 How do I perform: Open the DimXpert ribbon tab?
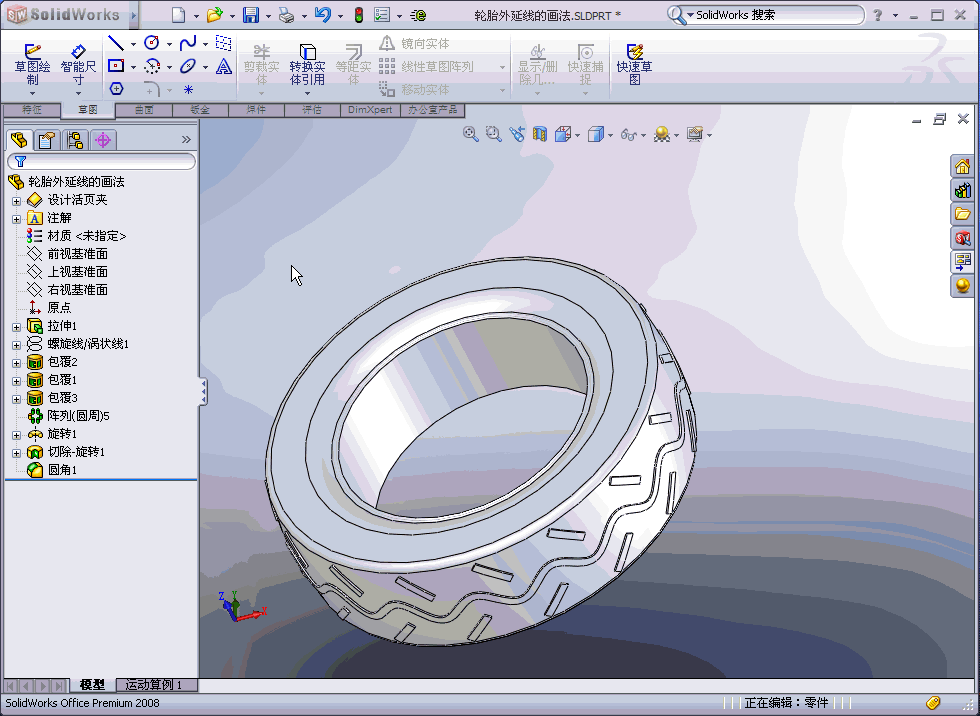pos(370,110)
